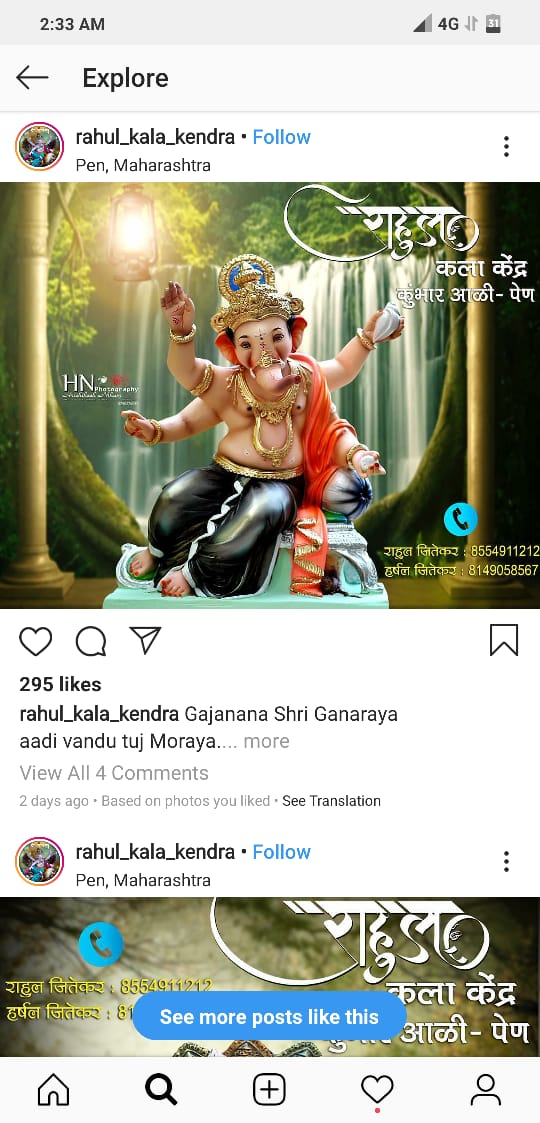Viewport: 540px width, 1123px height.
Task: Open Activity heart tab in bottom bar
Action: point(377,1090)
